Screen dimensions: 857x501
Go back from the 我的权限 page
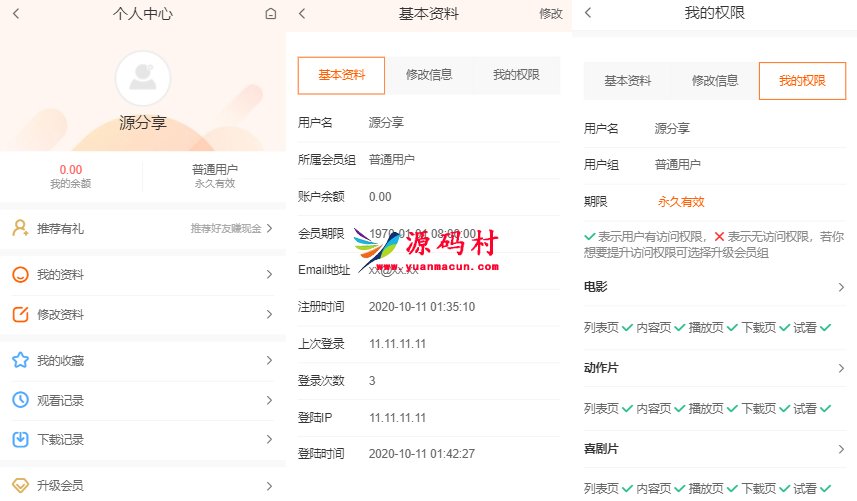588,13
